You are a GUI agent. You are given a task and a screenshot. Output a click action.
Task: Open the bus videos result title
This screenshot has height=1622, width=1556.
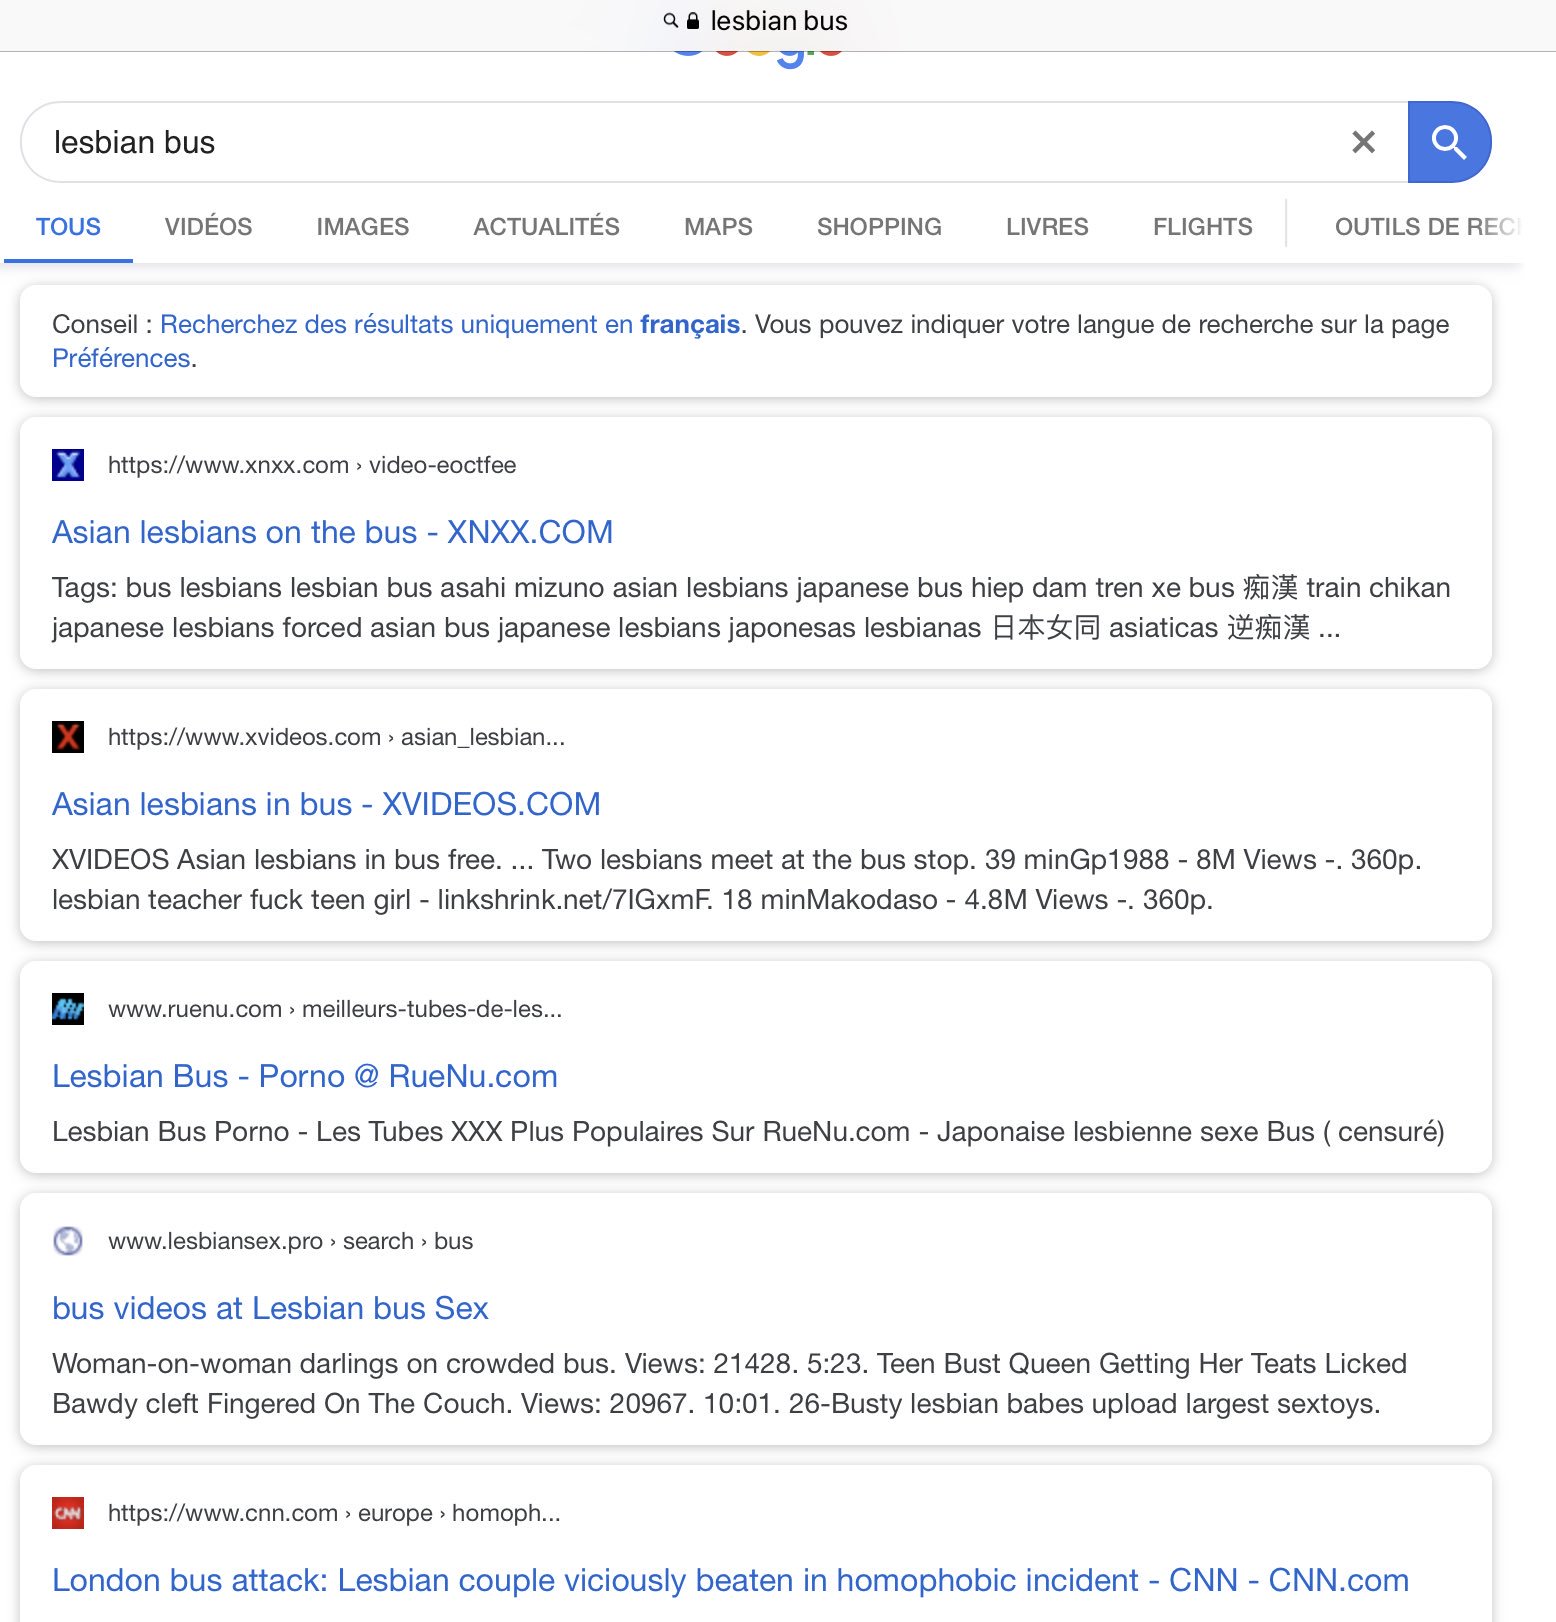pyautogui.click(x=270, y=1308)
